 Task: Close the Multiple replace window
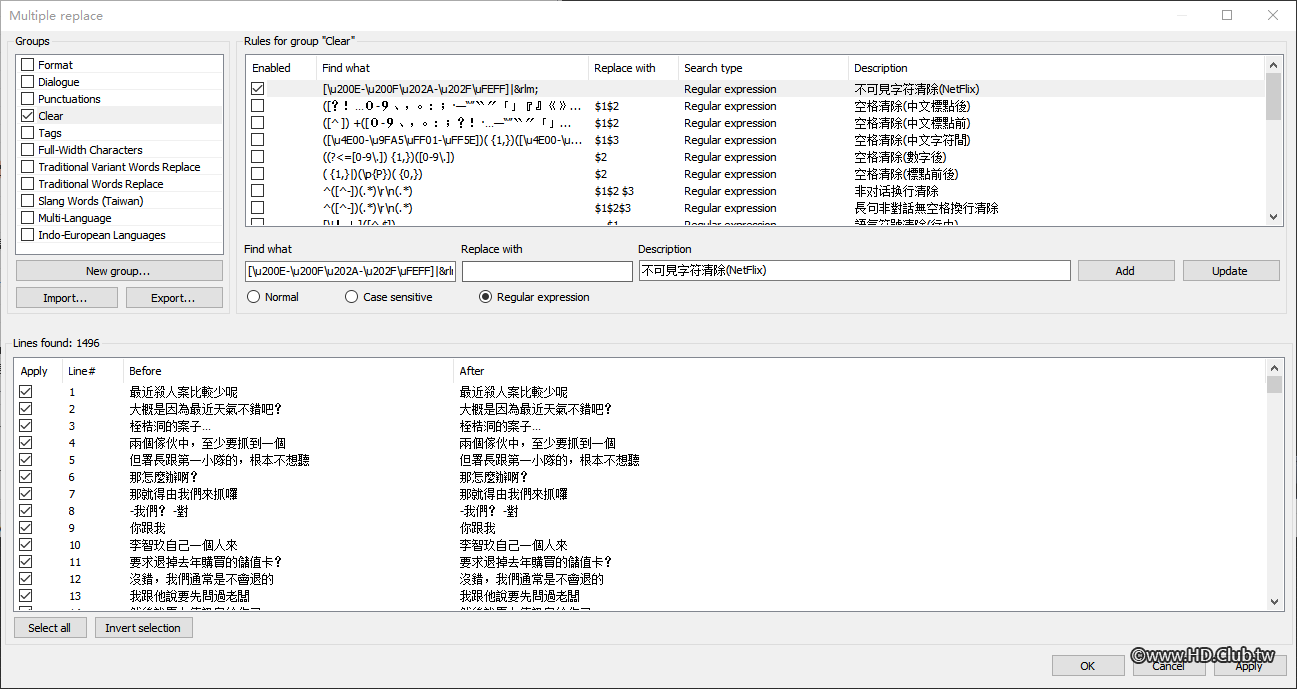pyautogui.click(x=1273, y=15)
